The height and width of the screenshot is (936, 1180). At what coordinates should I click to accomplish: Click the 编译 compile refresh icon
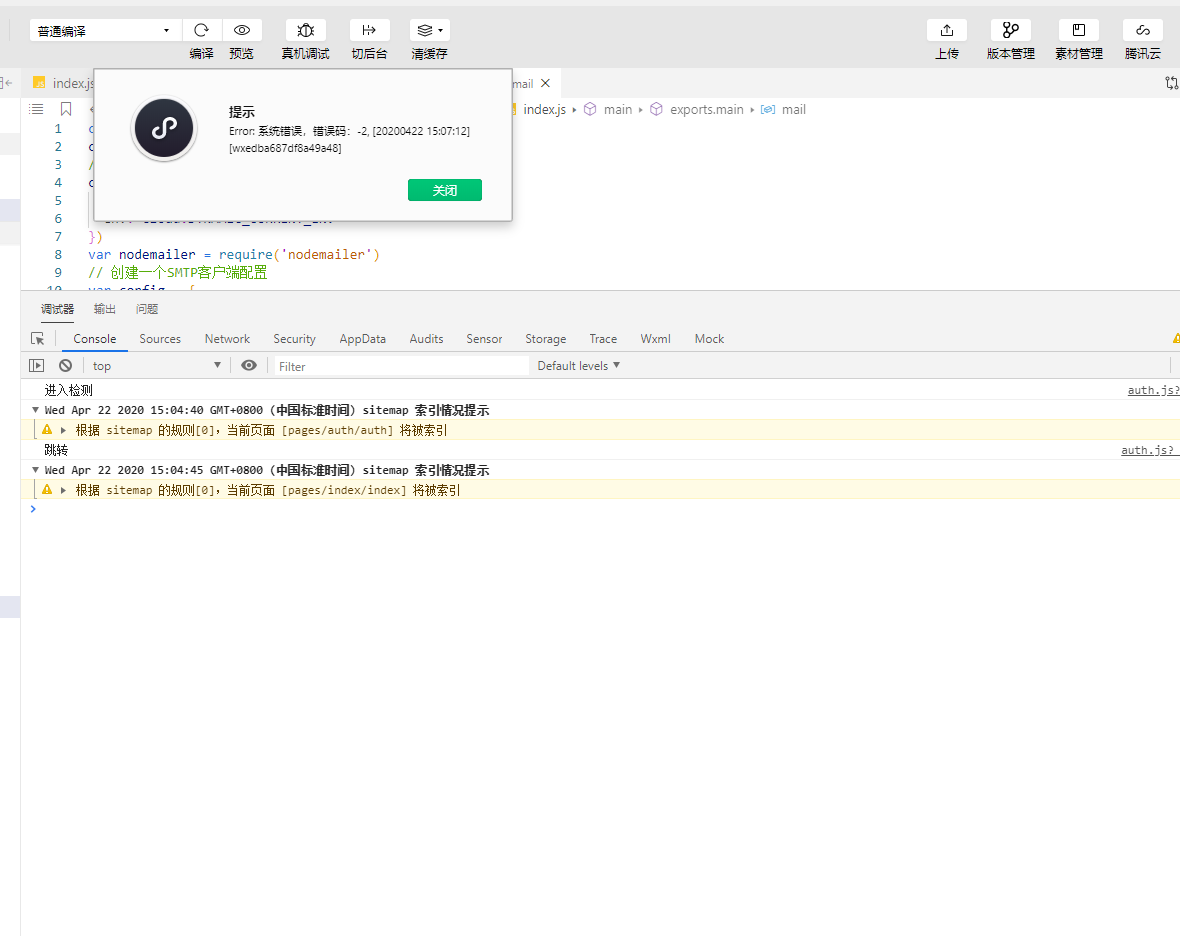(201, 30)
